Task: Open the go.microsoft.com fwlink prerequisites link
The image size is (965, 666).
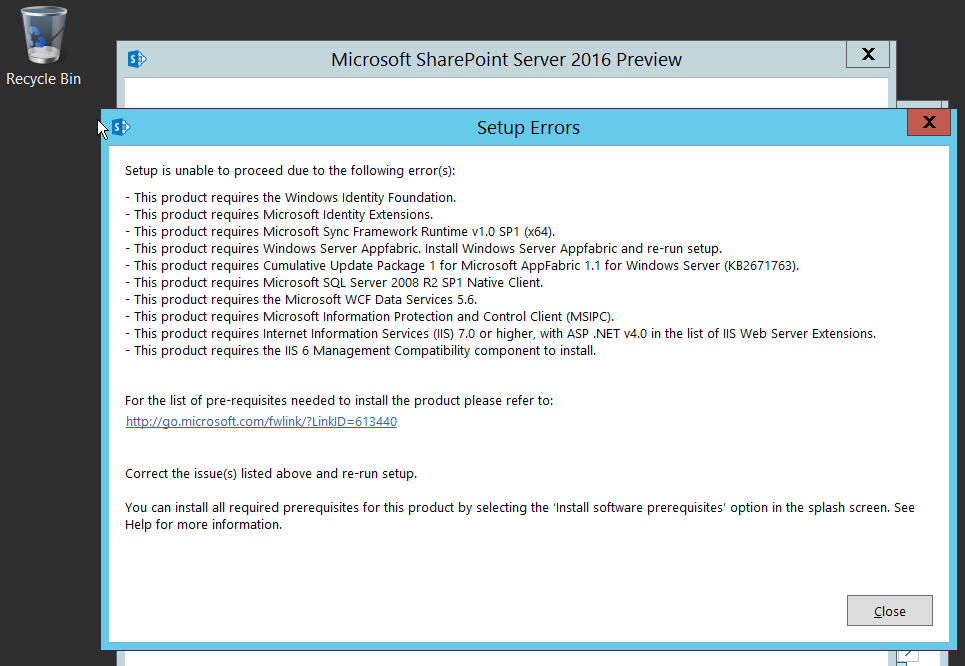Action: tap(261, 422)
